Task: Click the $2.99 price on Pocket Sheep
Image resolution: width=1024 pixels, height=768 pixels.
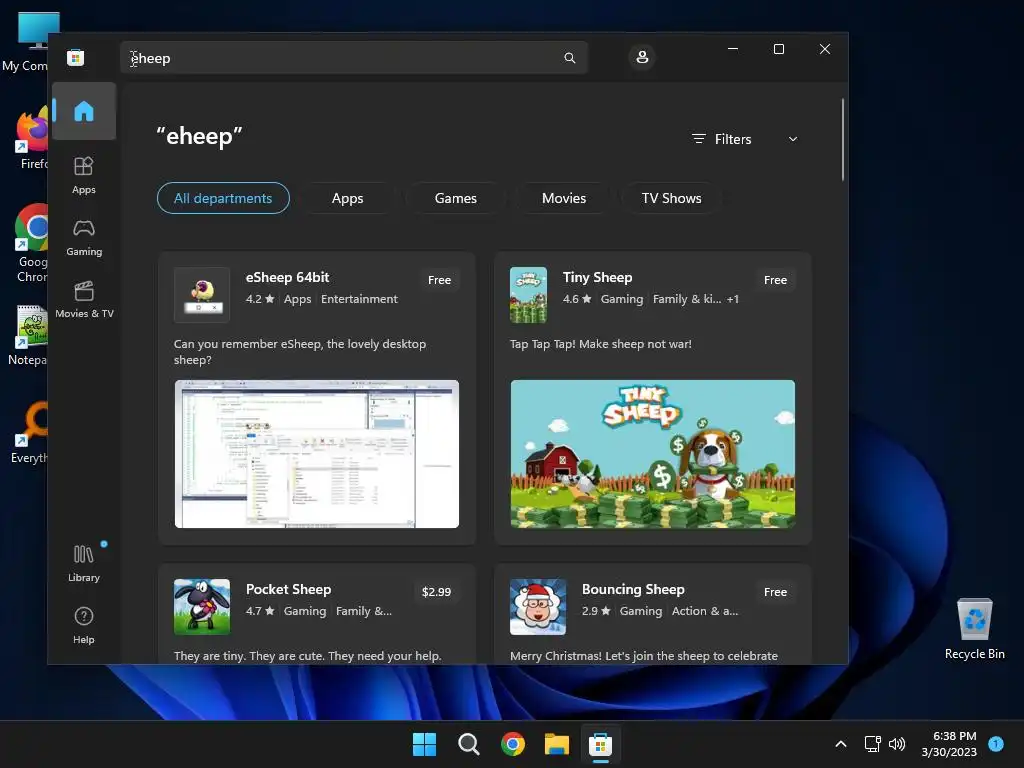Action: pos(436,592)
